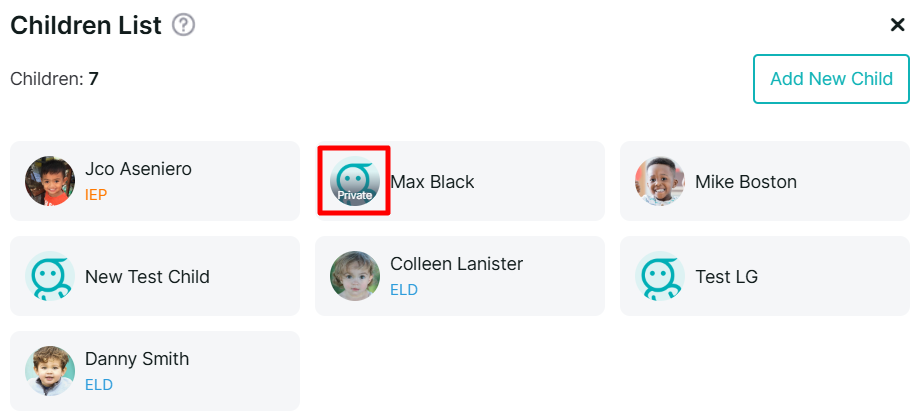Click the ELD tag under Colleen Lanister
The image size is (921, 413).
(x=404, y=290)
